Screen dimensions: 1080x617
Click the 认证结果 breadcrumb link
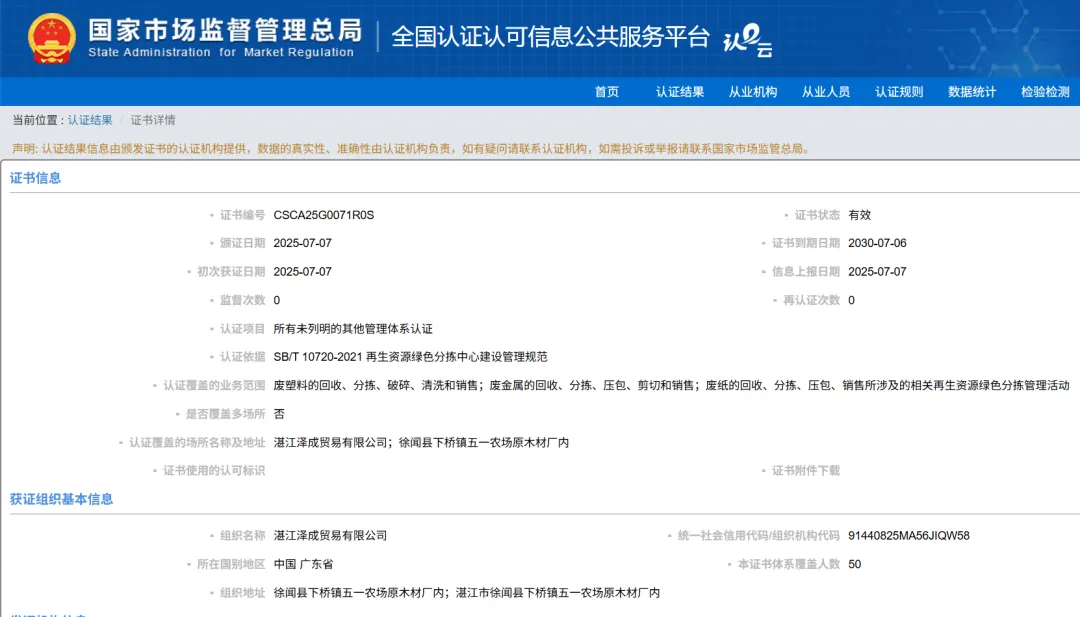(90, 120)
